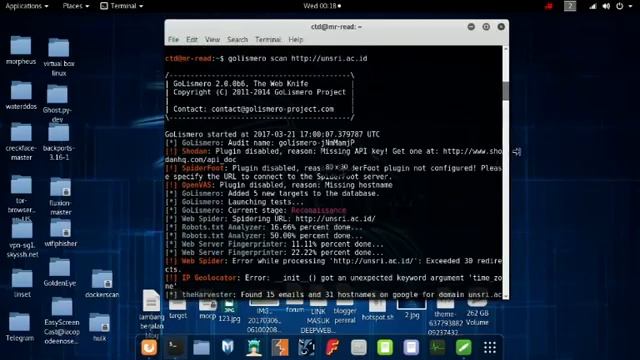The height and width of the screenshot is (360, 640).
Task: Select the EasyScreenCast folder on desktop
Action: coord(62,321)
